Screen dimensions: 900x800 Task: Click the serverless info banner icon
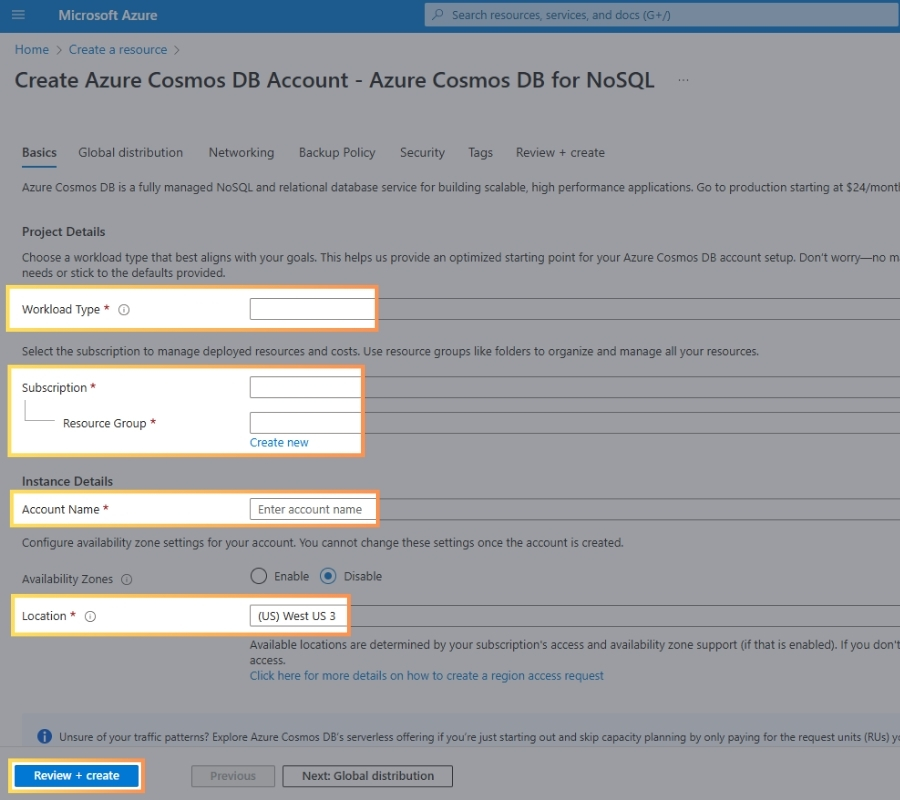click(45, 737)
